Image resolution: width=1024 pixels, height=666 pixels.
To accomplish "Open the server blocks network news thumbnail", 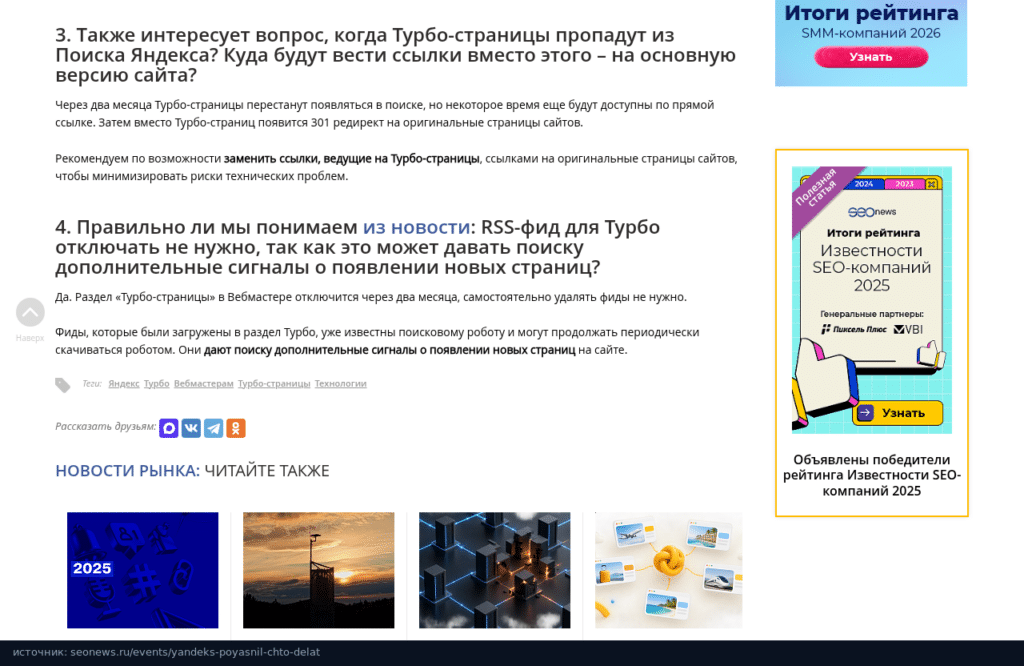I will coord(494,570).
